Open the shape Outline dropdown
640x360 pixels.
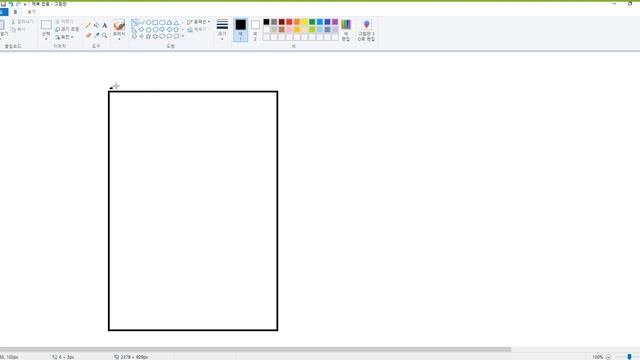coord(199,22)
